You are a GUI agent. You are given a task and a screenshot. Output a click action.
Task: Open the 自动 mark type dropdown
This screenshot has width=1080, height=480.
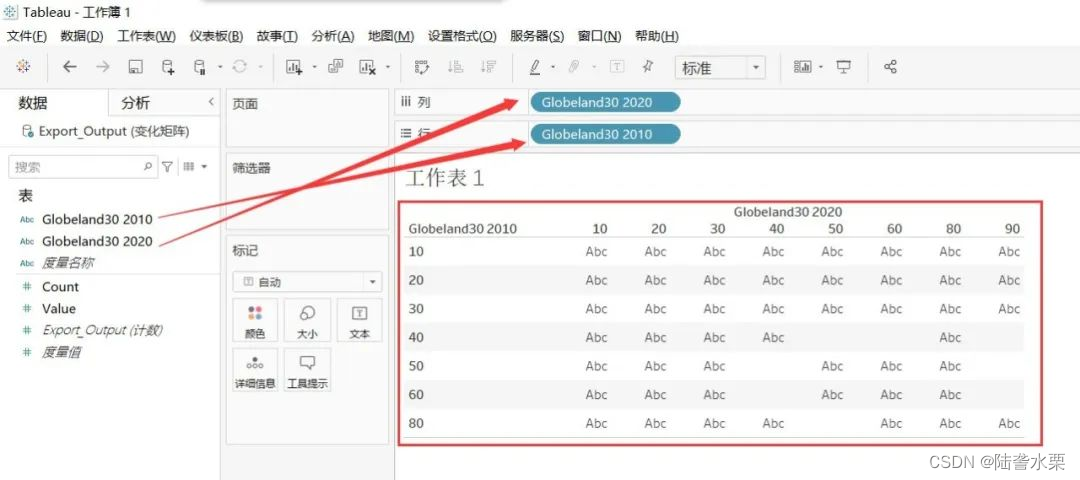coord(307,282)
